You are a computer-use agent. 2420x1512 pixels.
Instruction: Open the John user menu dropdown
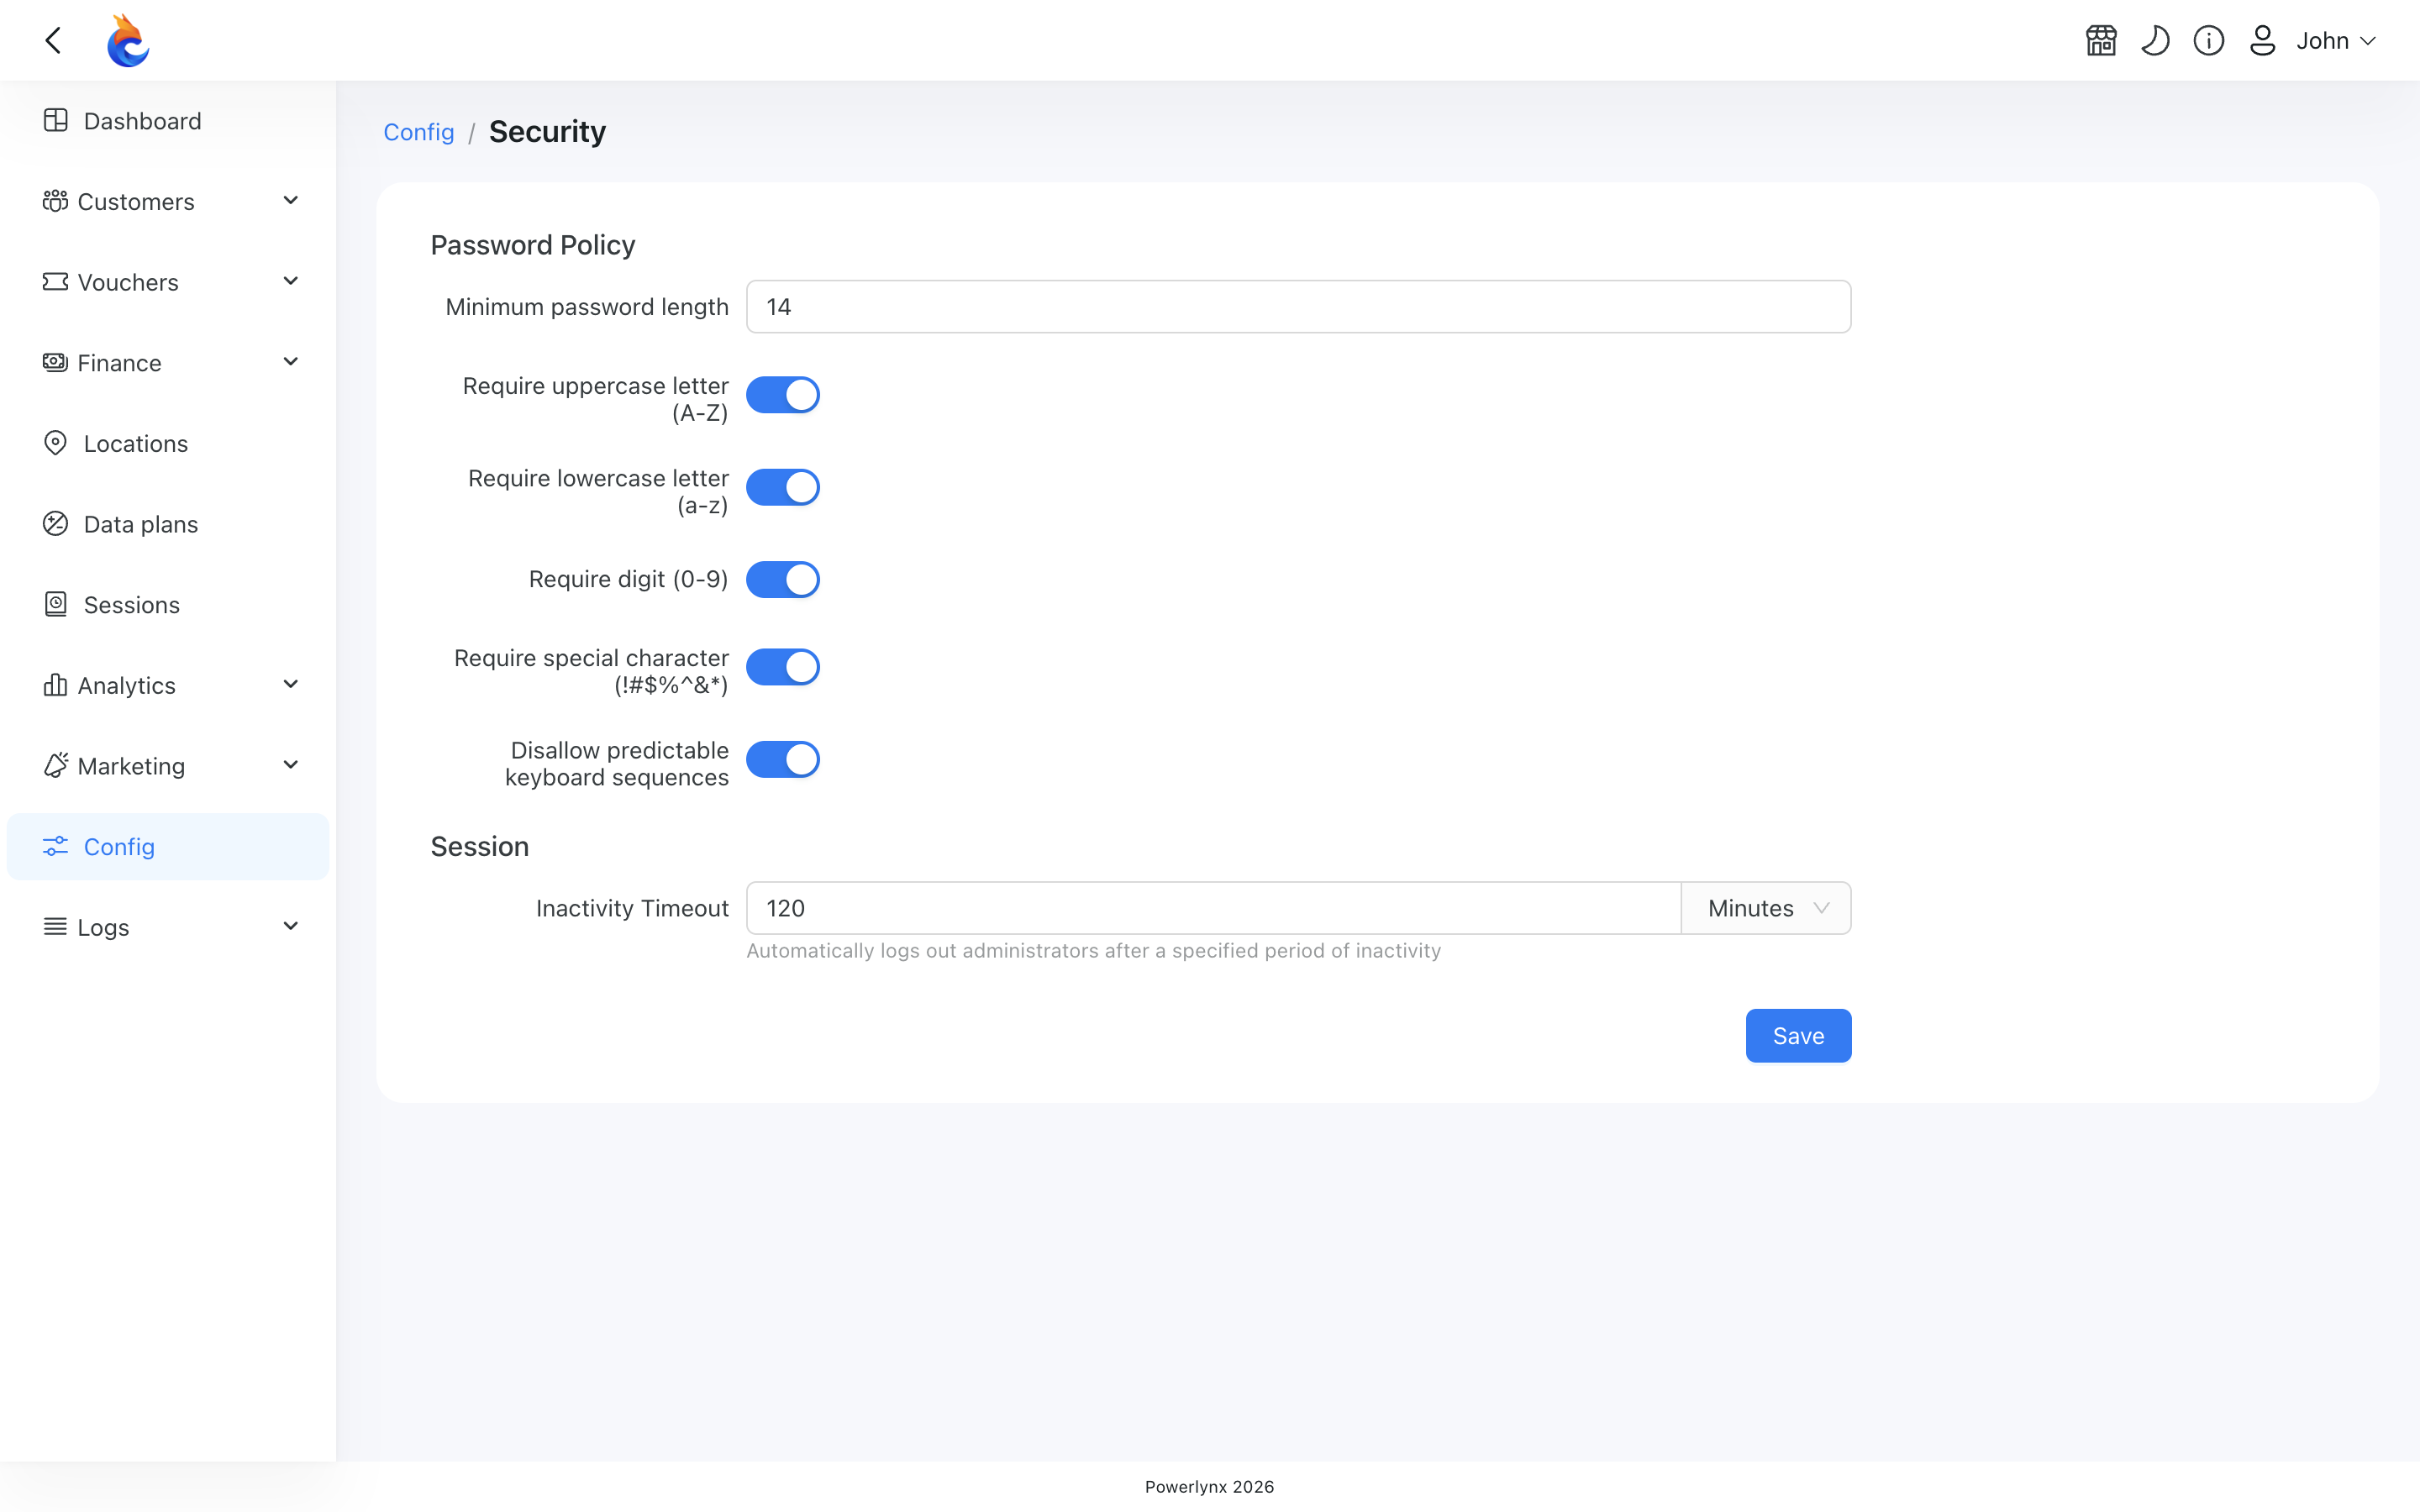click(x=2336, y=40)
